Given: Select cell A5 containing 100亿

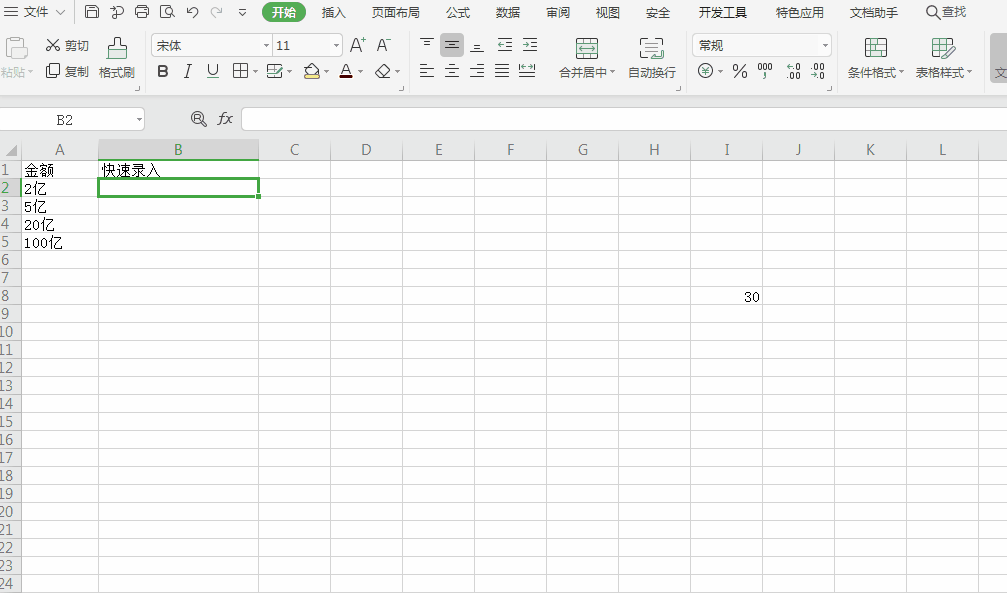Looking at the screenshot, I should point(60,242).
